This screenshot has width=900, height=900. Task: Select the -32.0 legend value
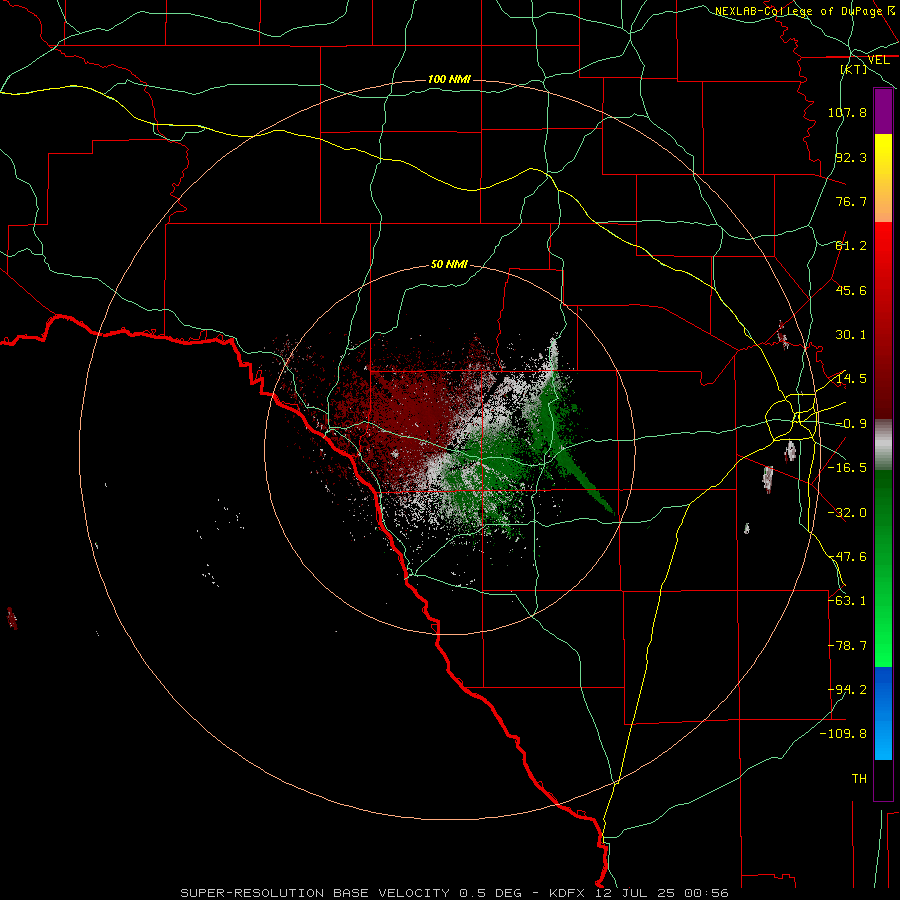[847, 513]
